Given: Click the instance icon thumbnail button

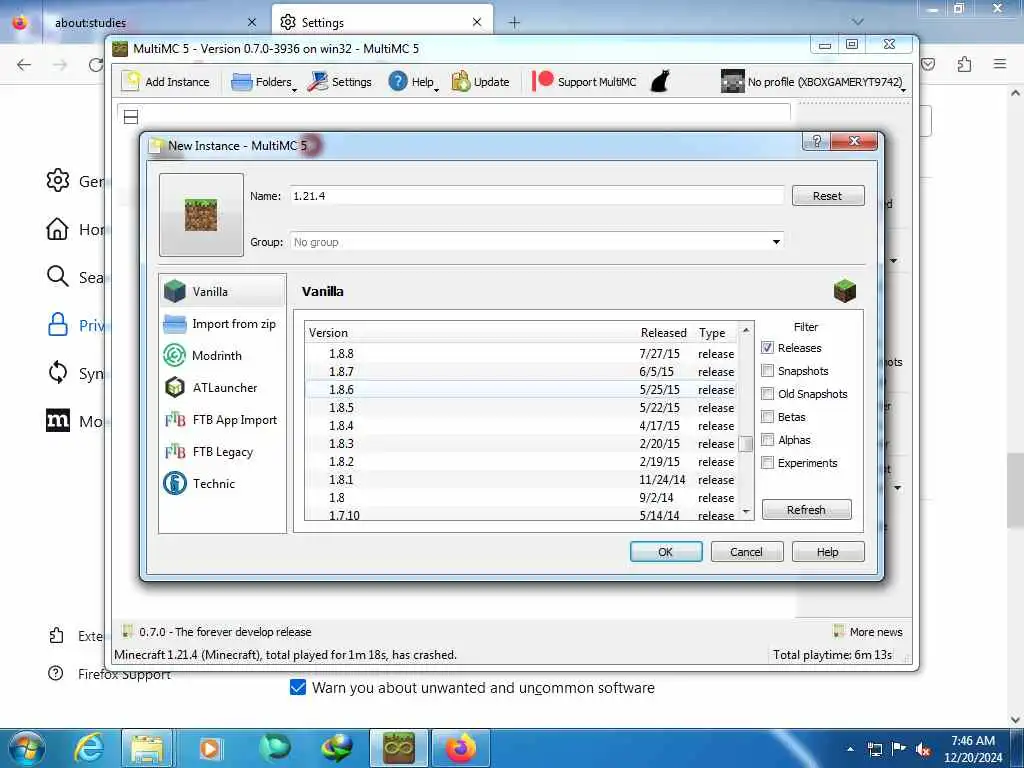Looking at the screenshot, I should click(x=201, y=215).
